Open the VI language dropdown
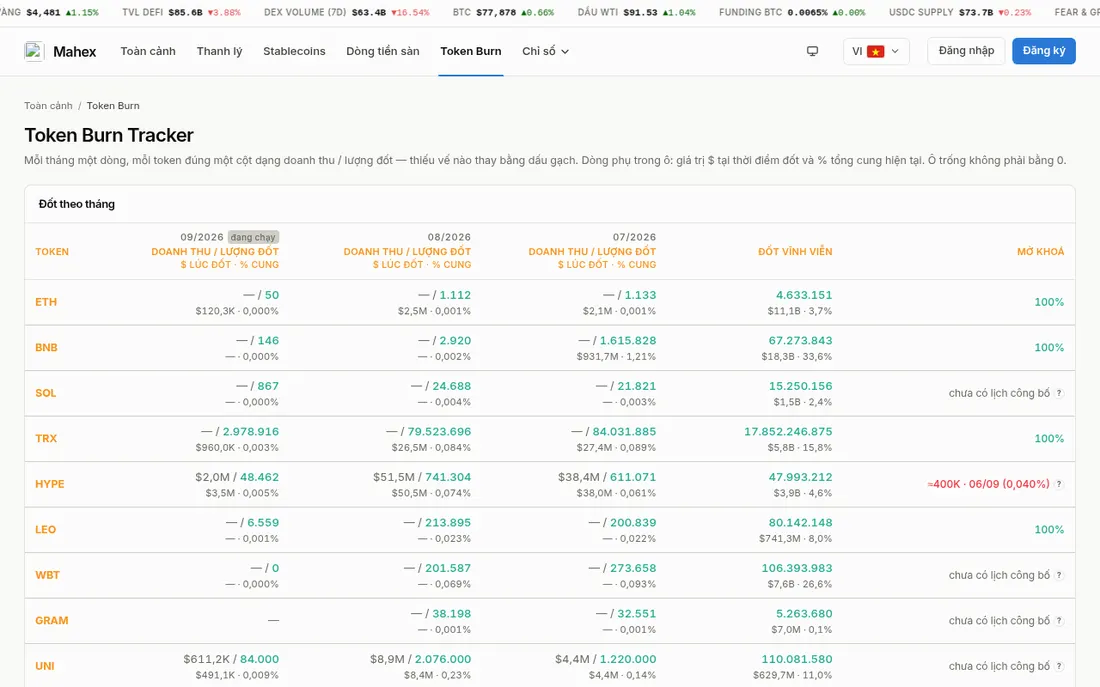Screen dimensions: 1100x687 [876, 51]
